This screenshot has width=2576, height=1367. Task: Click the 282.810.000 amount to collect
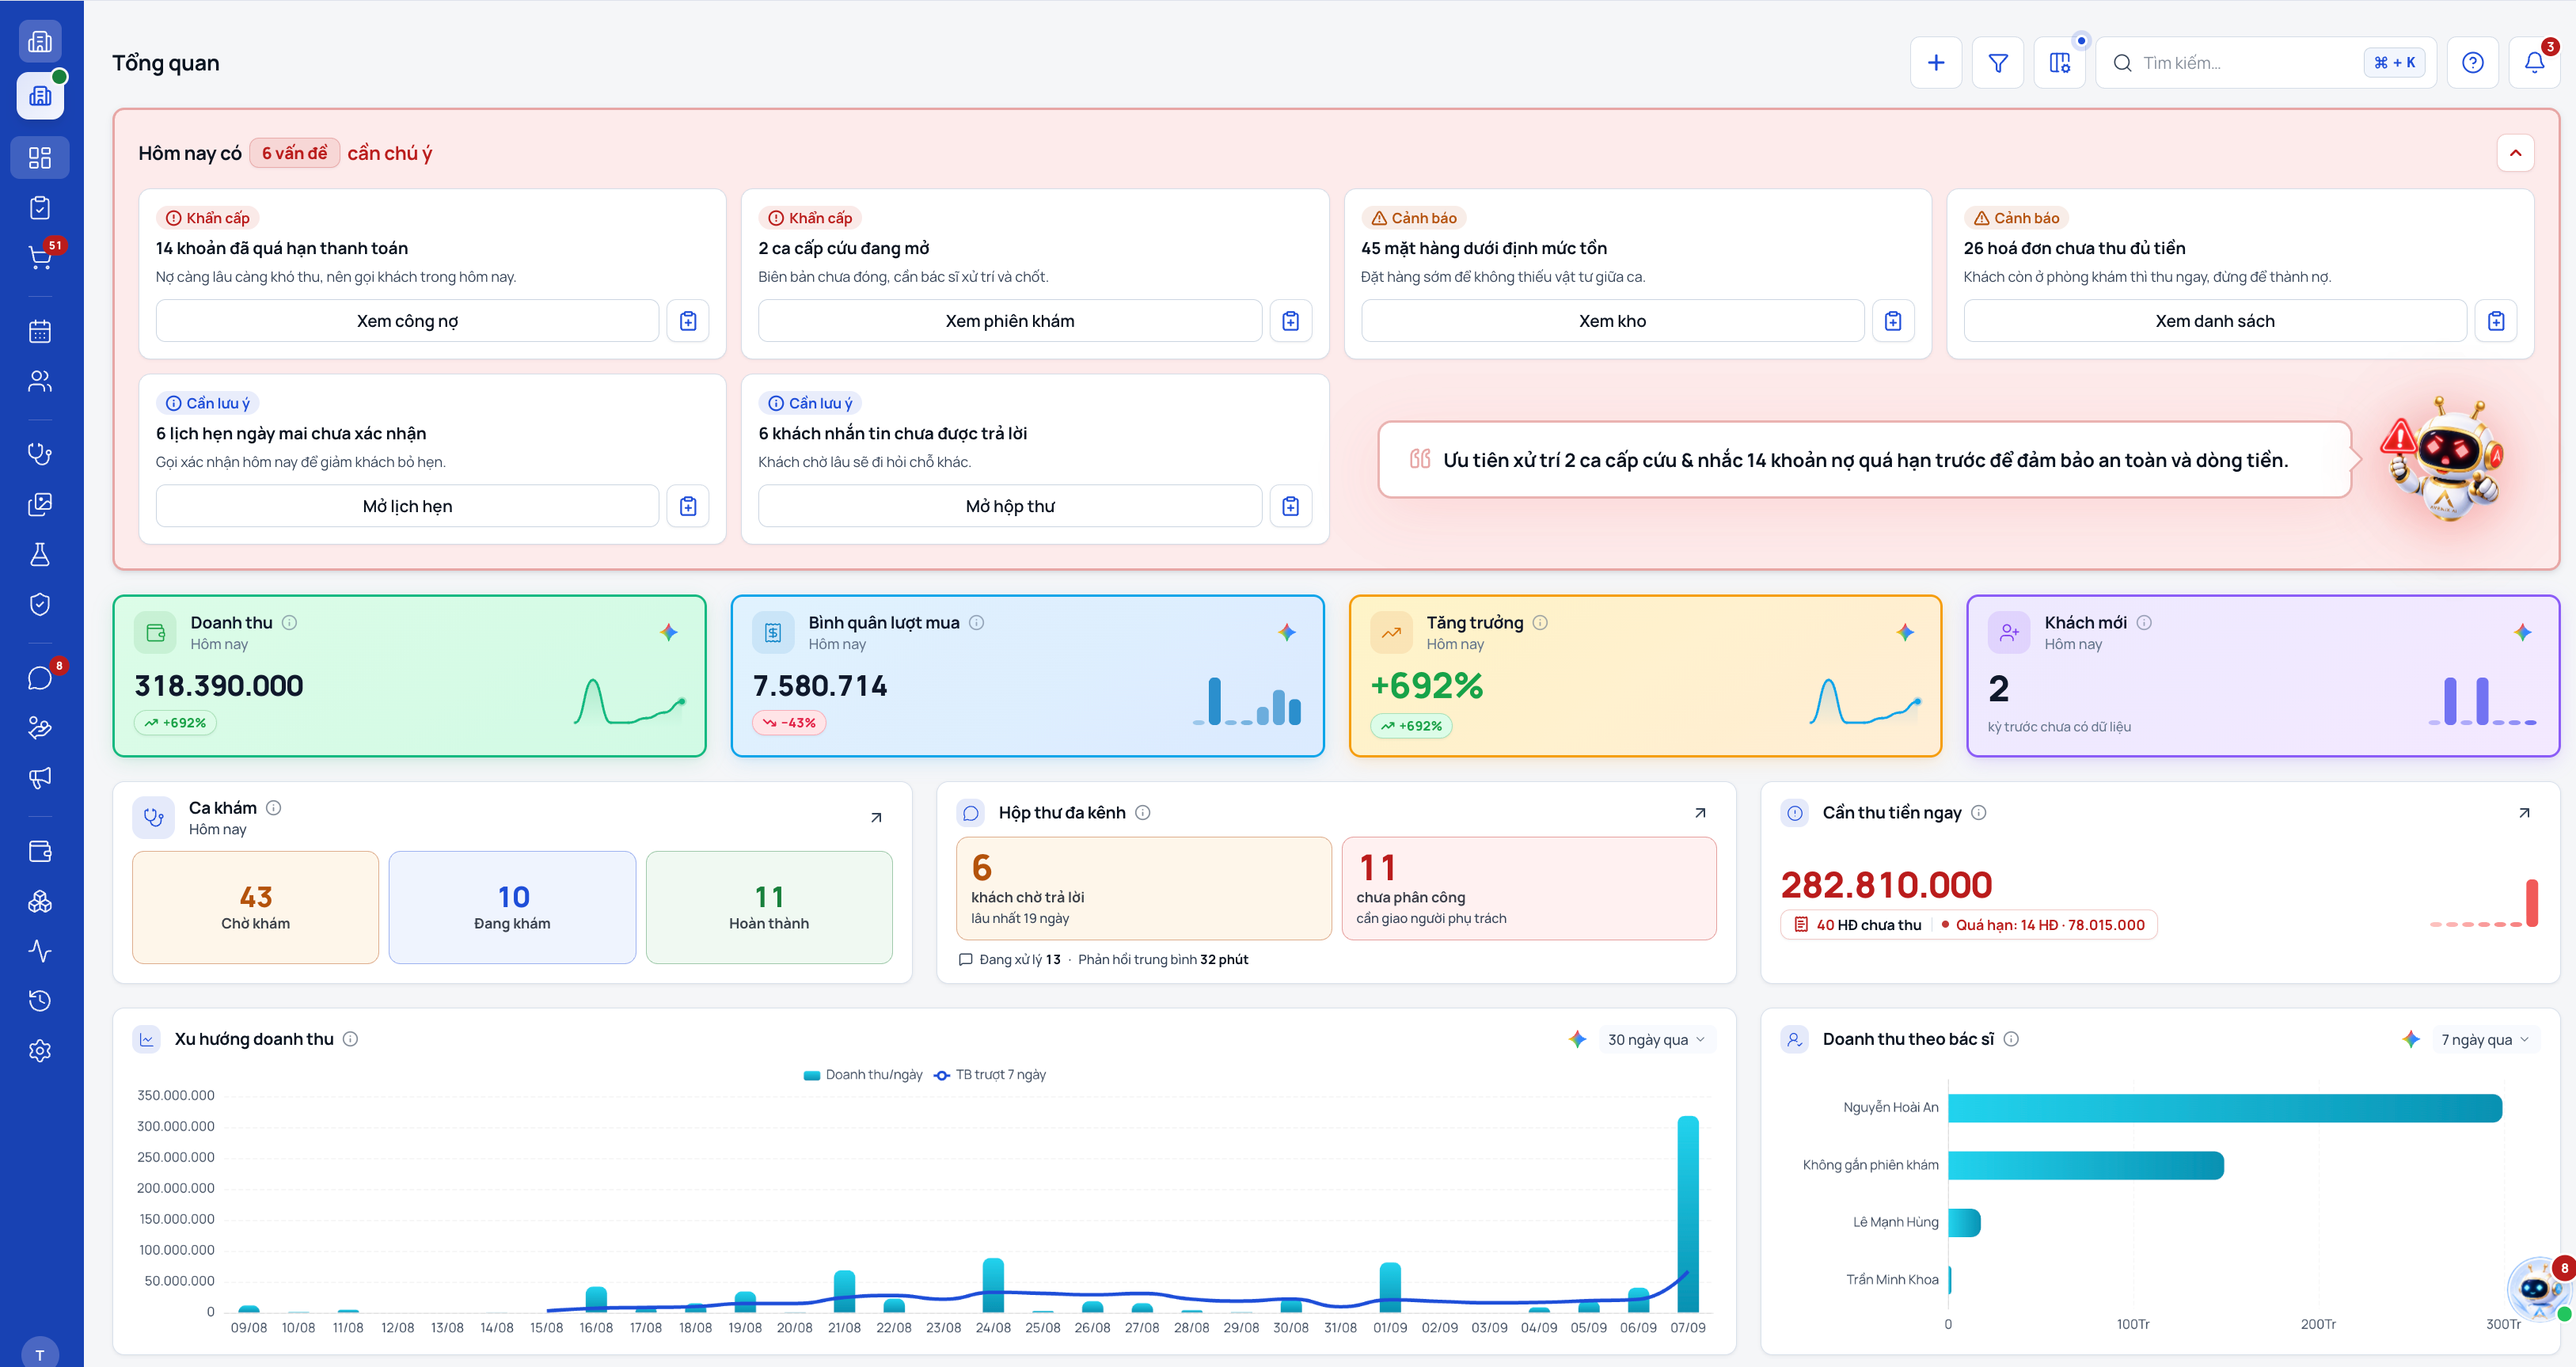point(1886,885)
